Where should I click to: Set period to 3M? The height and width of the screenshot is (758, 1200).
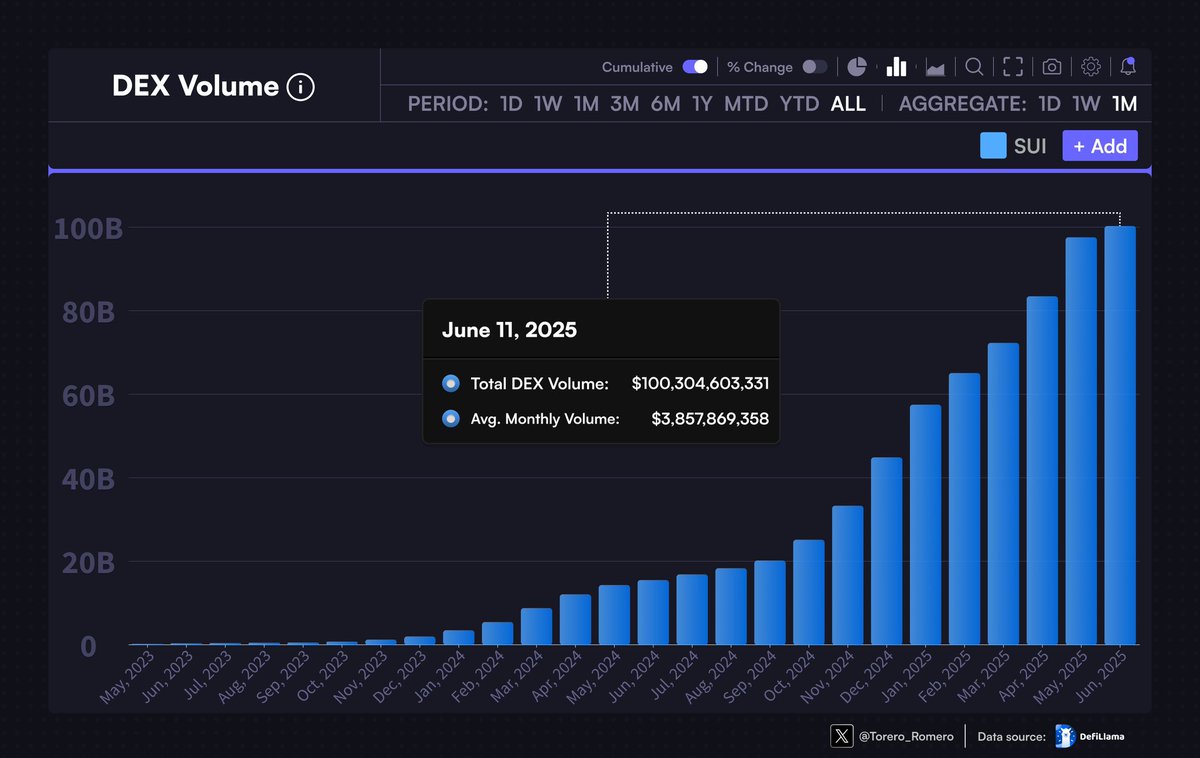pyautogui.click(x=625, y=104)
